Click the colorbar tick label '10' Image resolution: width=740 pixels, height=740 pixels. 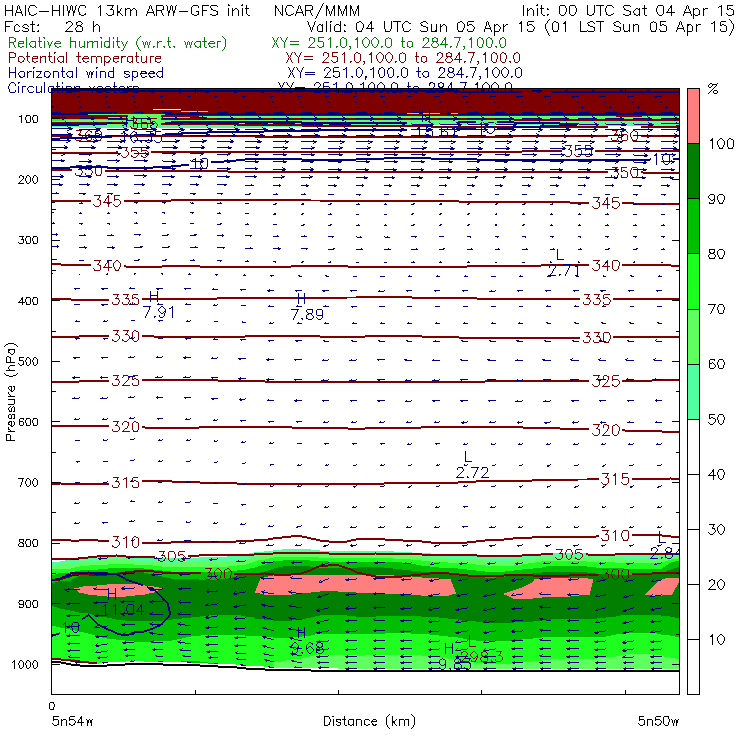click(716, 639)
